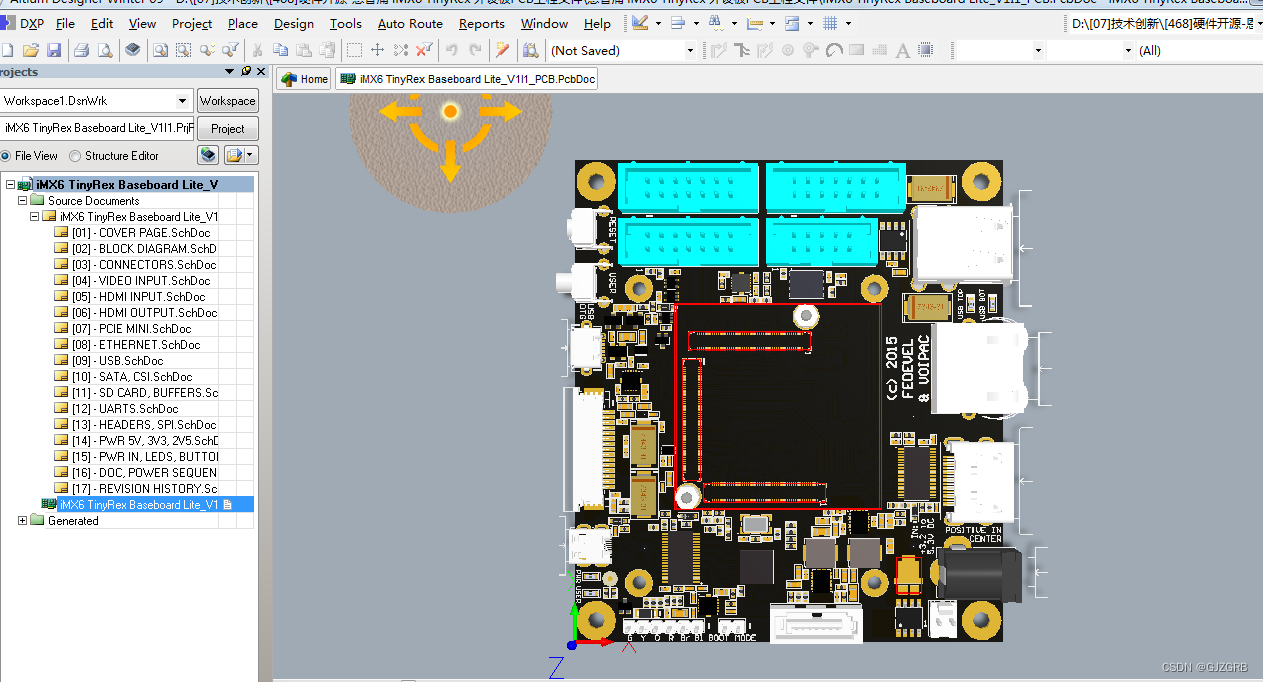The image size is (1263, 682).
Task: Click the Home icon beside the document tabs
Action: (290, 78)
